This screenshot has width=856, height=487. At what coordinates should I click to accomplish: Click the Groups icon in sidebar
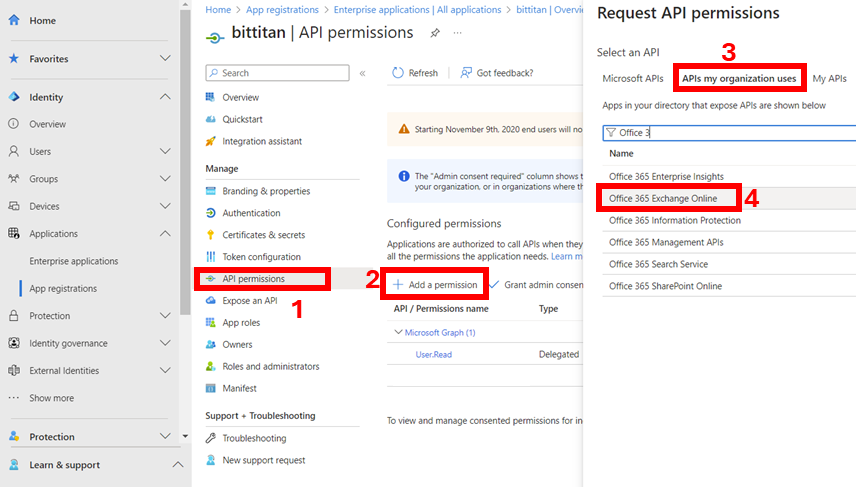click(14, 179)
